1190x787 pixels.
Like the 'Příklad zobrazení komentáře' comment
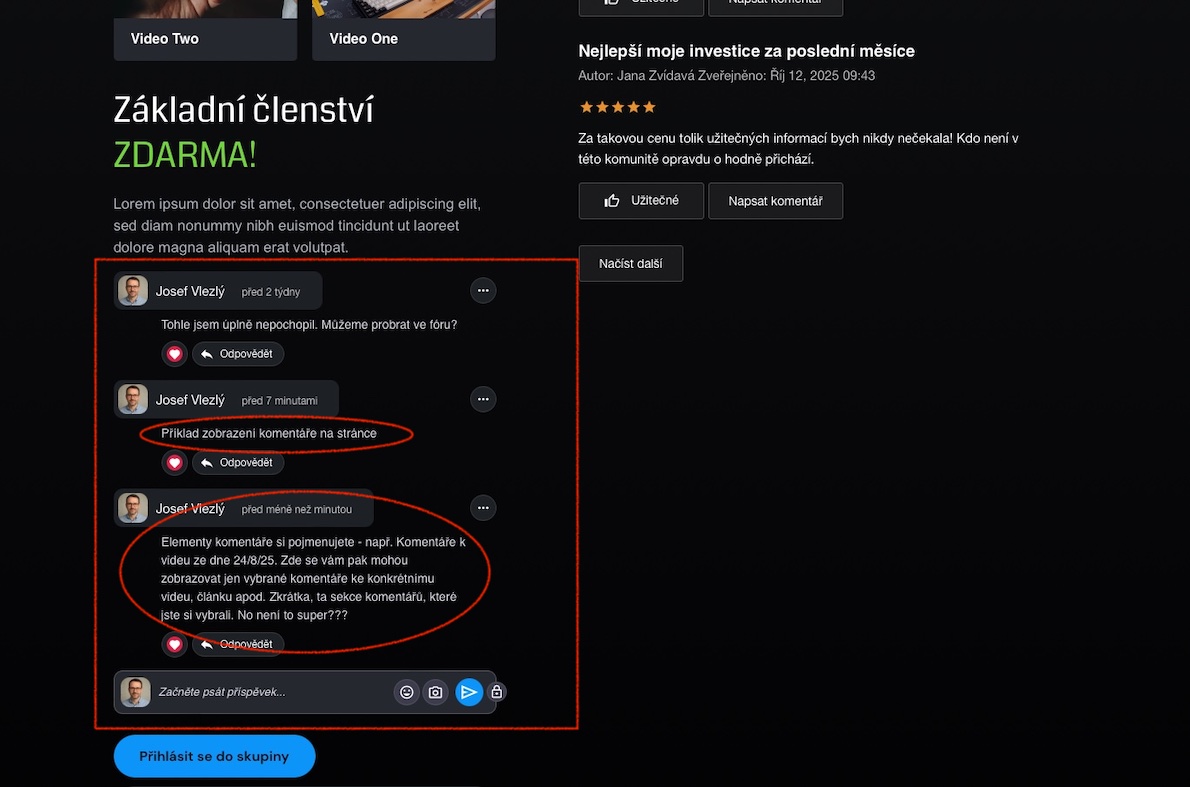click(175, 462)
